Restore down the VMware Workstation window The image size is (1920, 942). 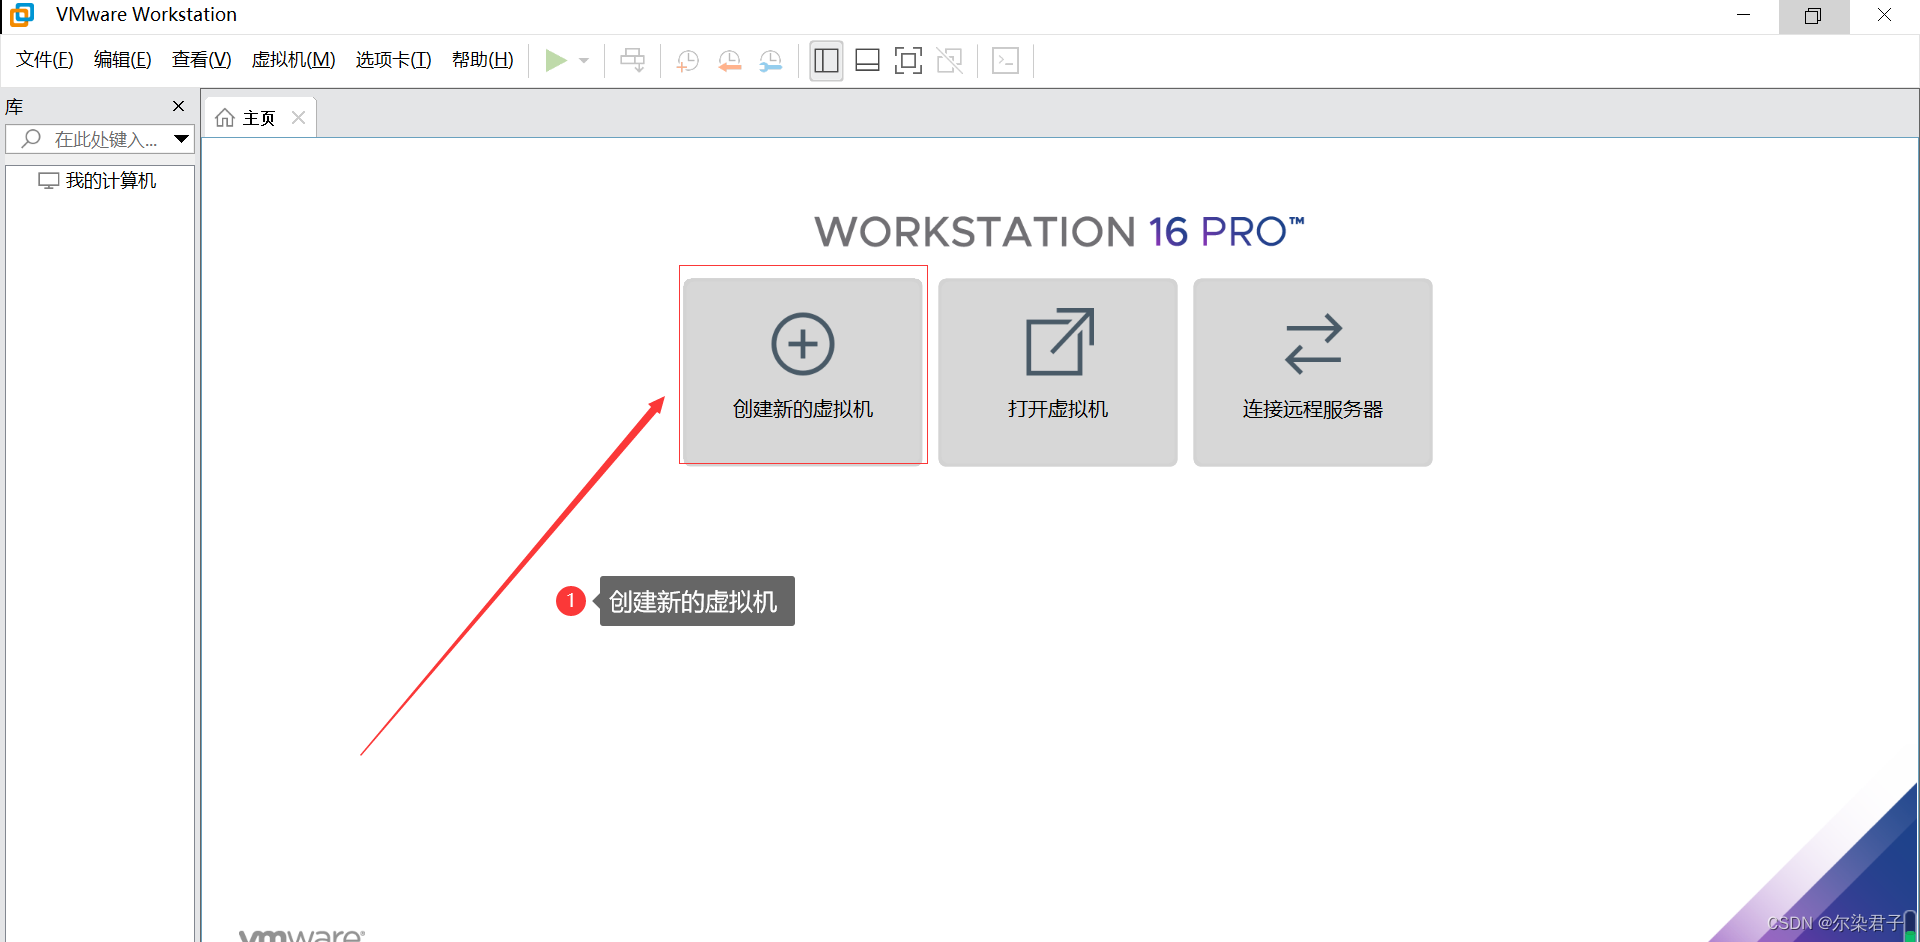click(x=1813, y=15)
